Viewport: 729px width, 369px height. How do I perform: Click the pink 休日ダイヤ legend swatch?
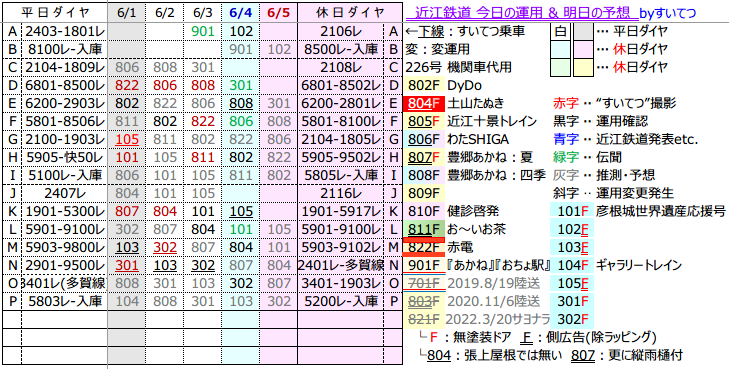[583, 49]
